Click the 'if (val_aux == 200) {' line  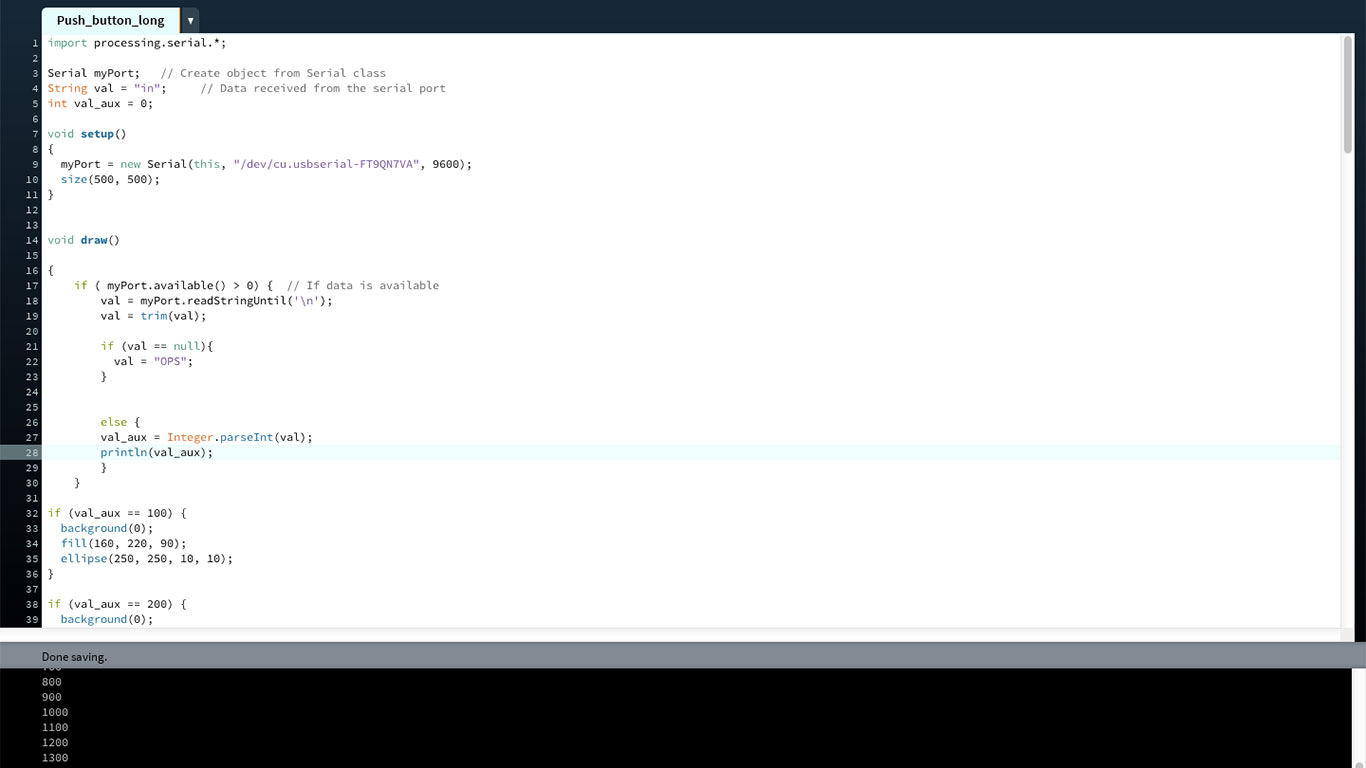[x=117, y=604]
